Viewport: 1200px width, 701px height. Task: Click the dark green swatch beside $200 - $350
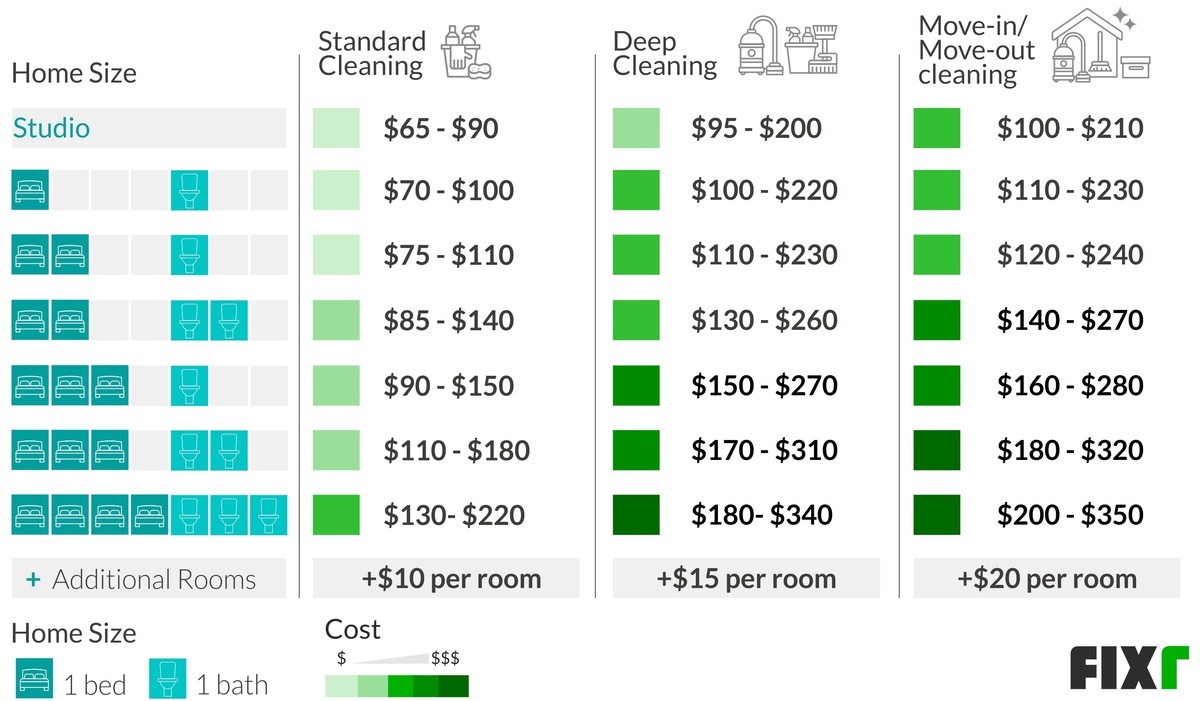937,515
